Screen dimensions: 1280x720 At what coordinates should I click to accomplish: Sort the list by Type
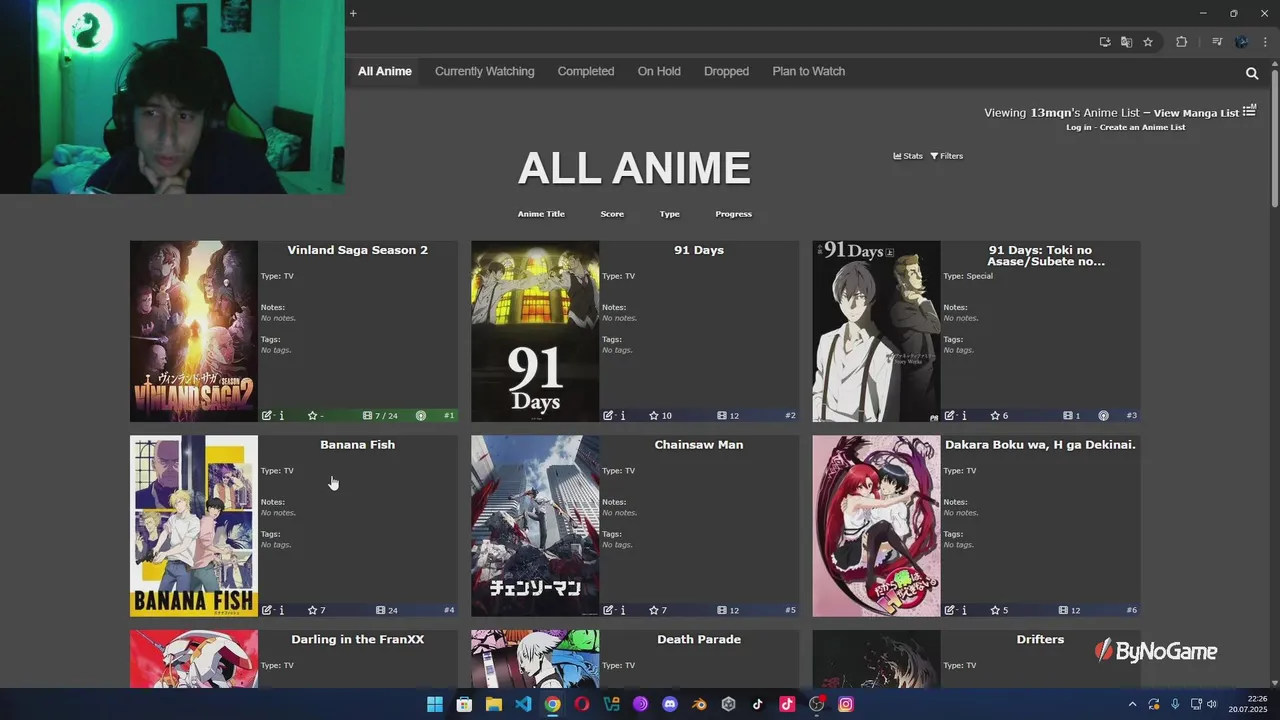point(670,214)
